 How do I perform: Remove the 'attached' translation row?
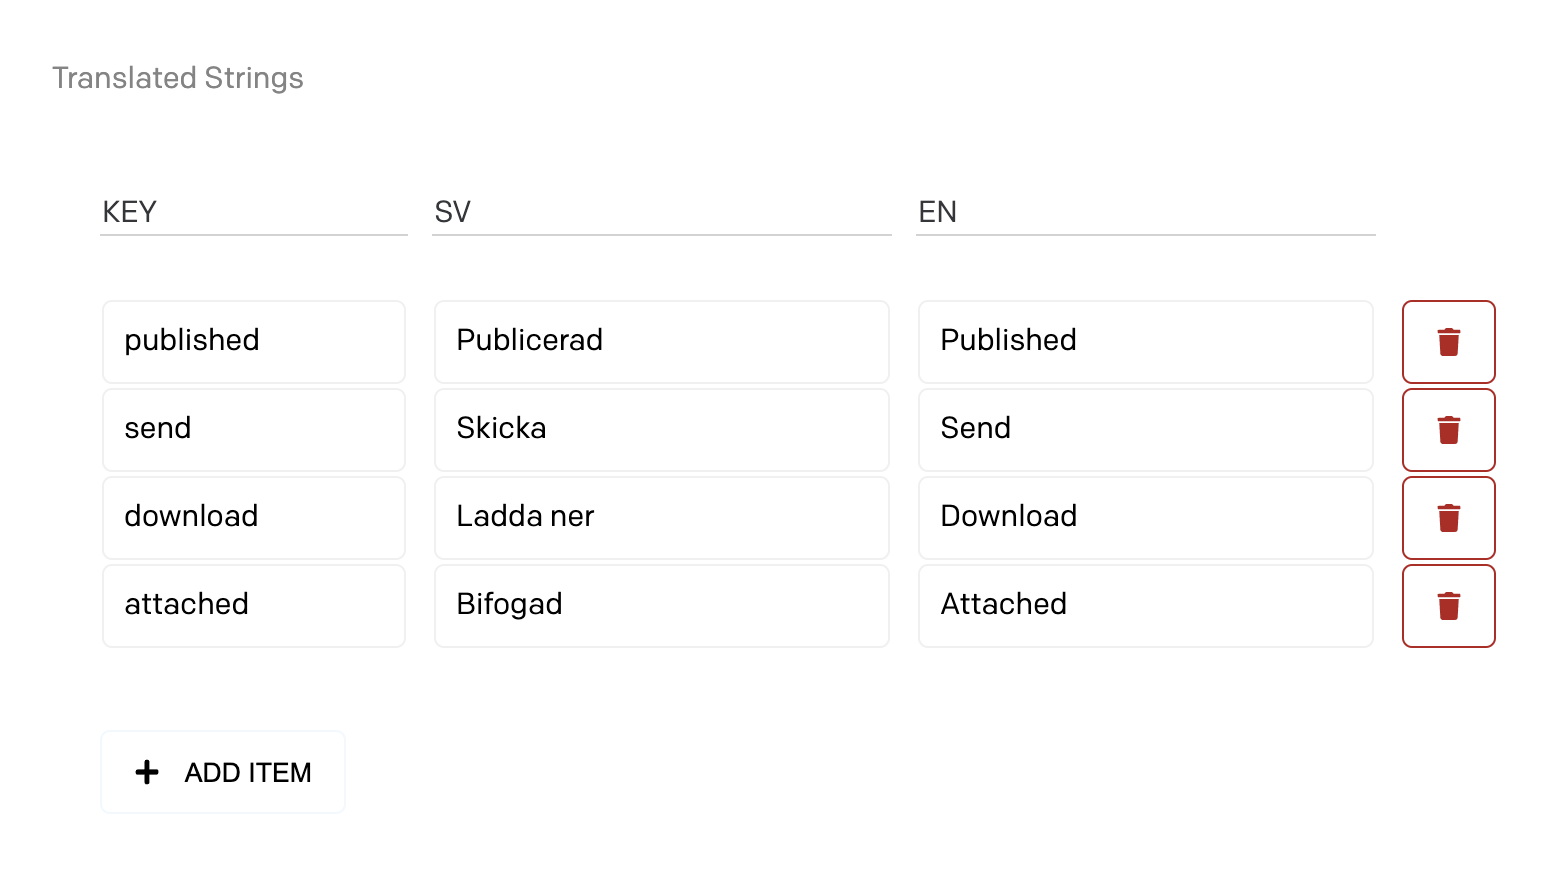pos(1448,606)
